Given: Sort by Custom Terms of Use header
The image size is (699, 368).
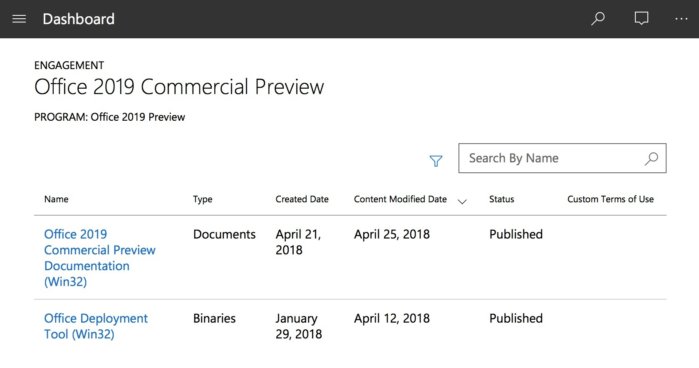Looking at the screenshot, I should pos(610,199).
